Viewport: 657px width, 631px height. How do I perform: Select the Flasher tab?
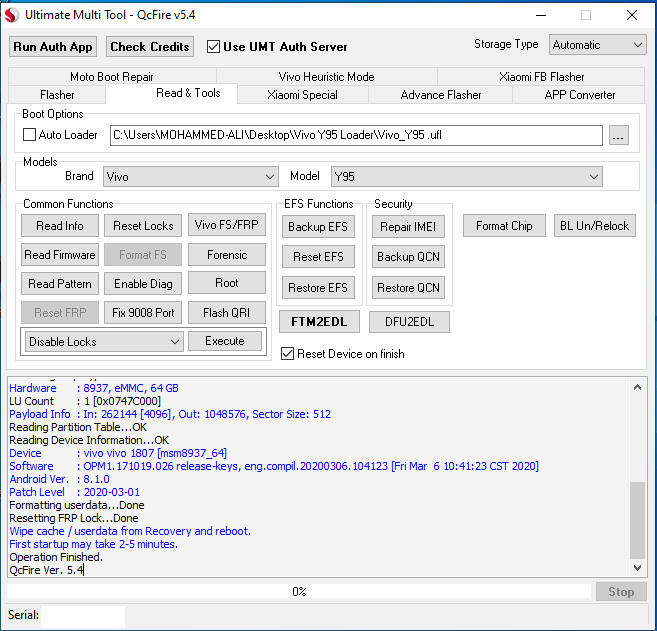click(x=57, y=95)
